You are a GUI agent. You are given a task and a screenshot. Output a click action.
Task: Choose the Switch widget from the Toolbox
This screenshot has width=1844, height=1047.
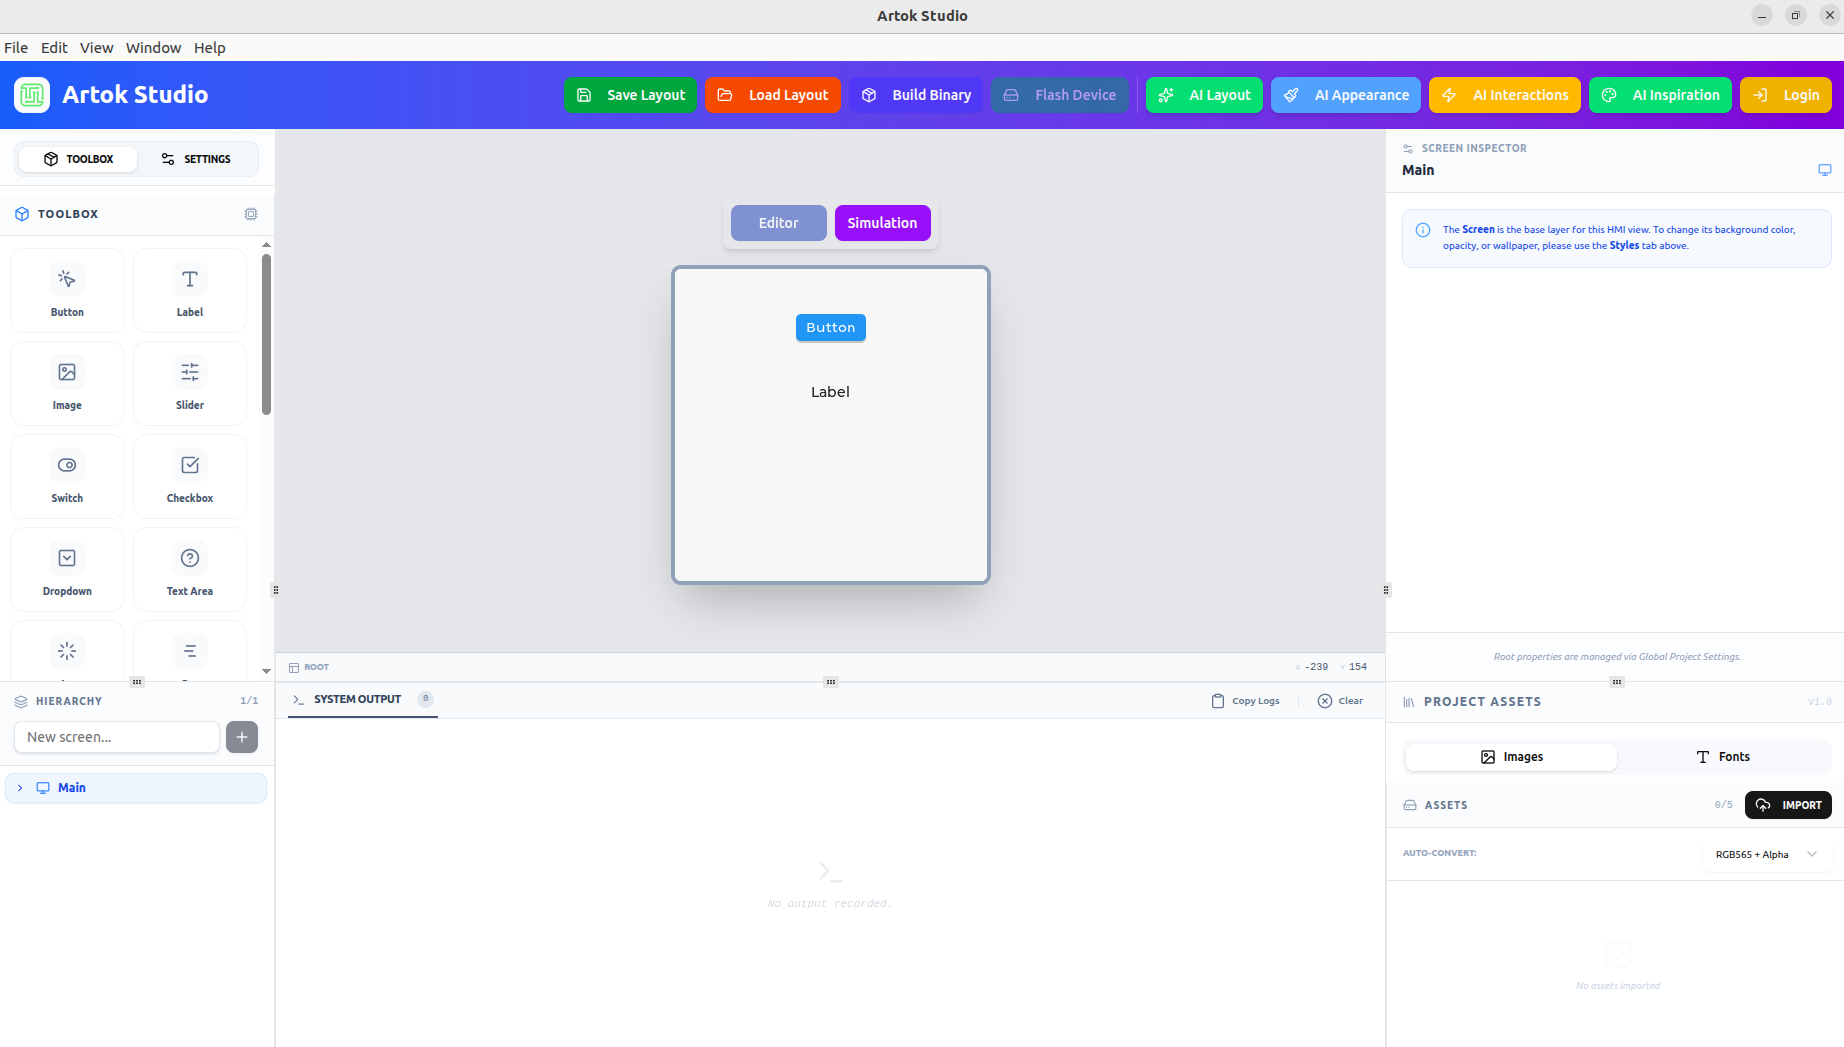pos(66,476)
